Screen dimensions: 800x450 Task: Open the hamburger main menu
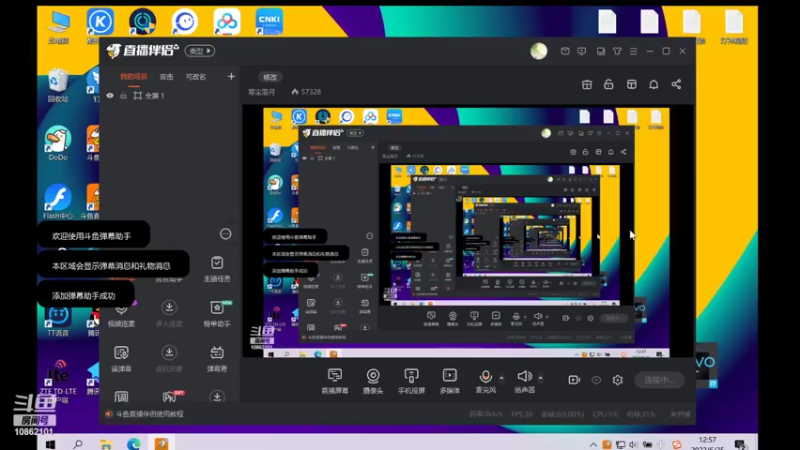[633, 51]
